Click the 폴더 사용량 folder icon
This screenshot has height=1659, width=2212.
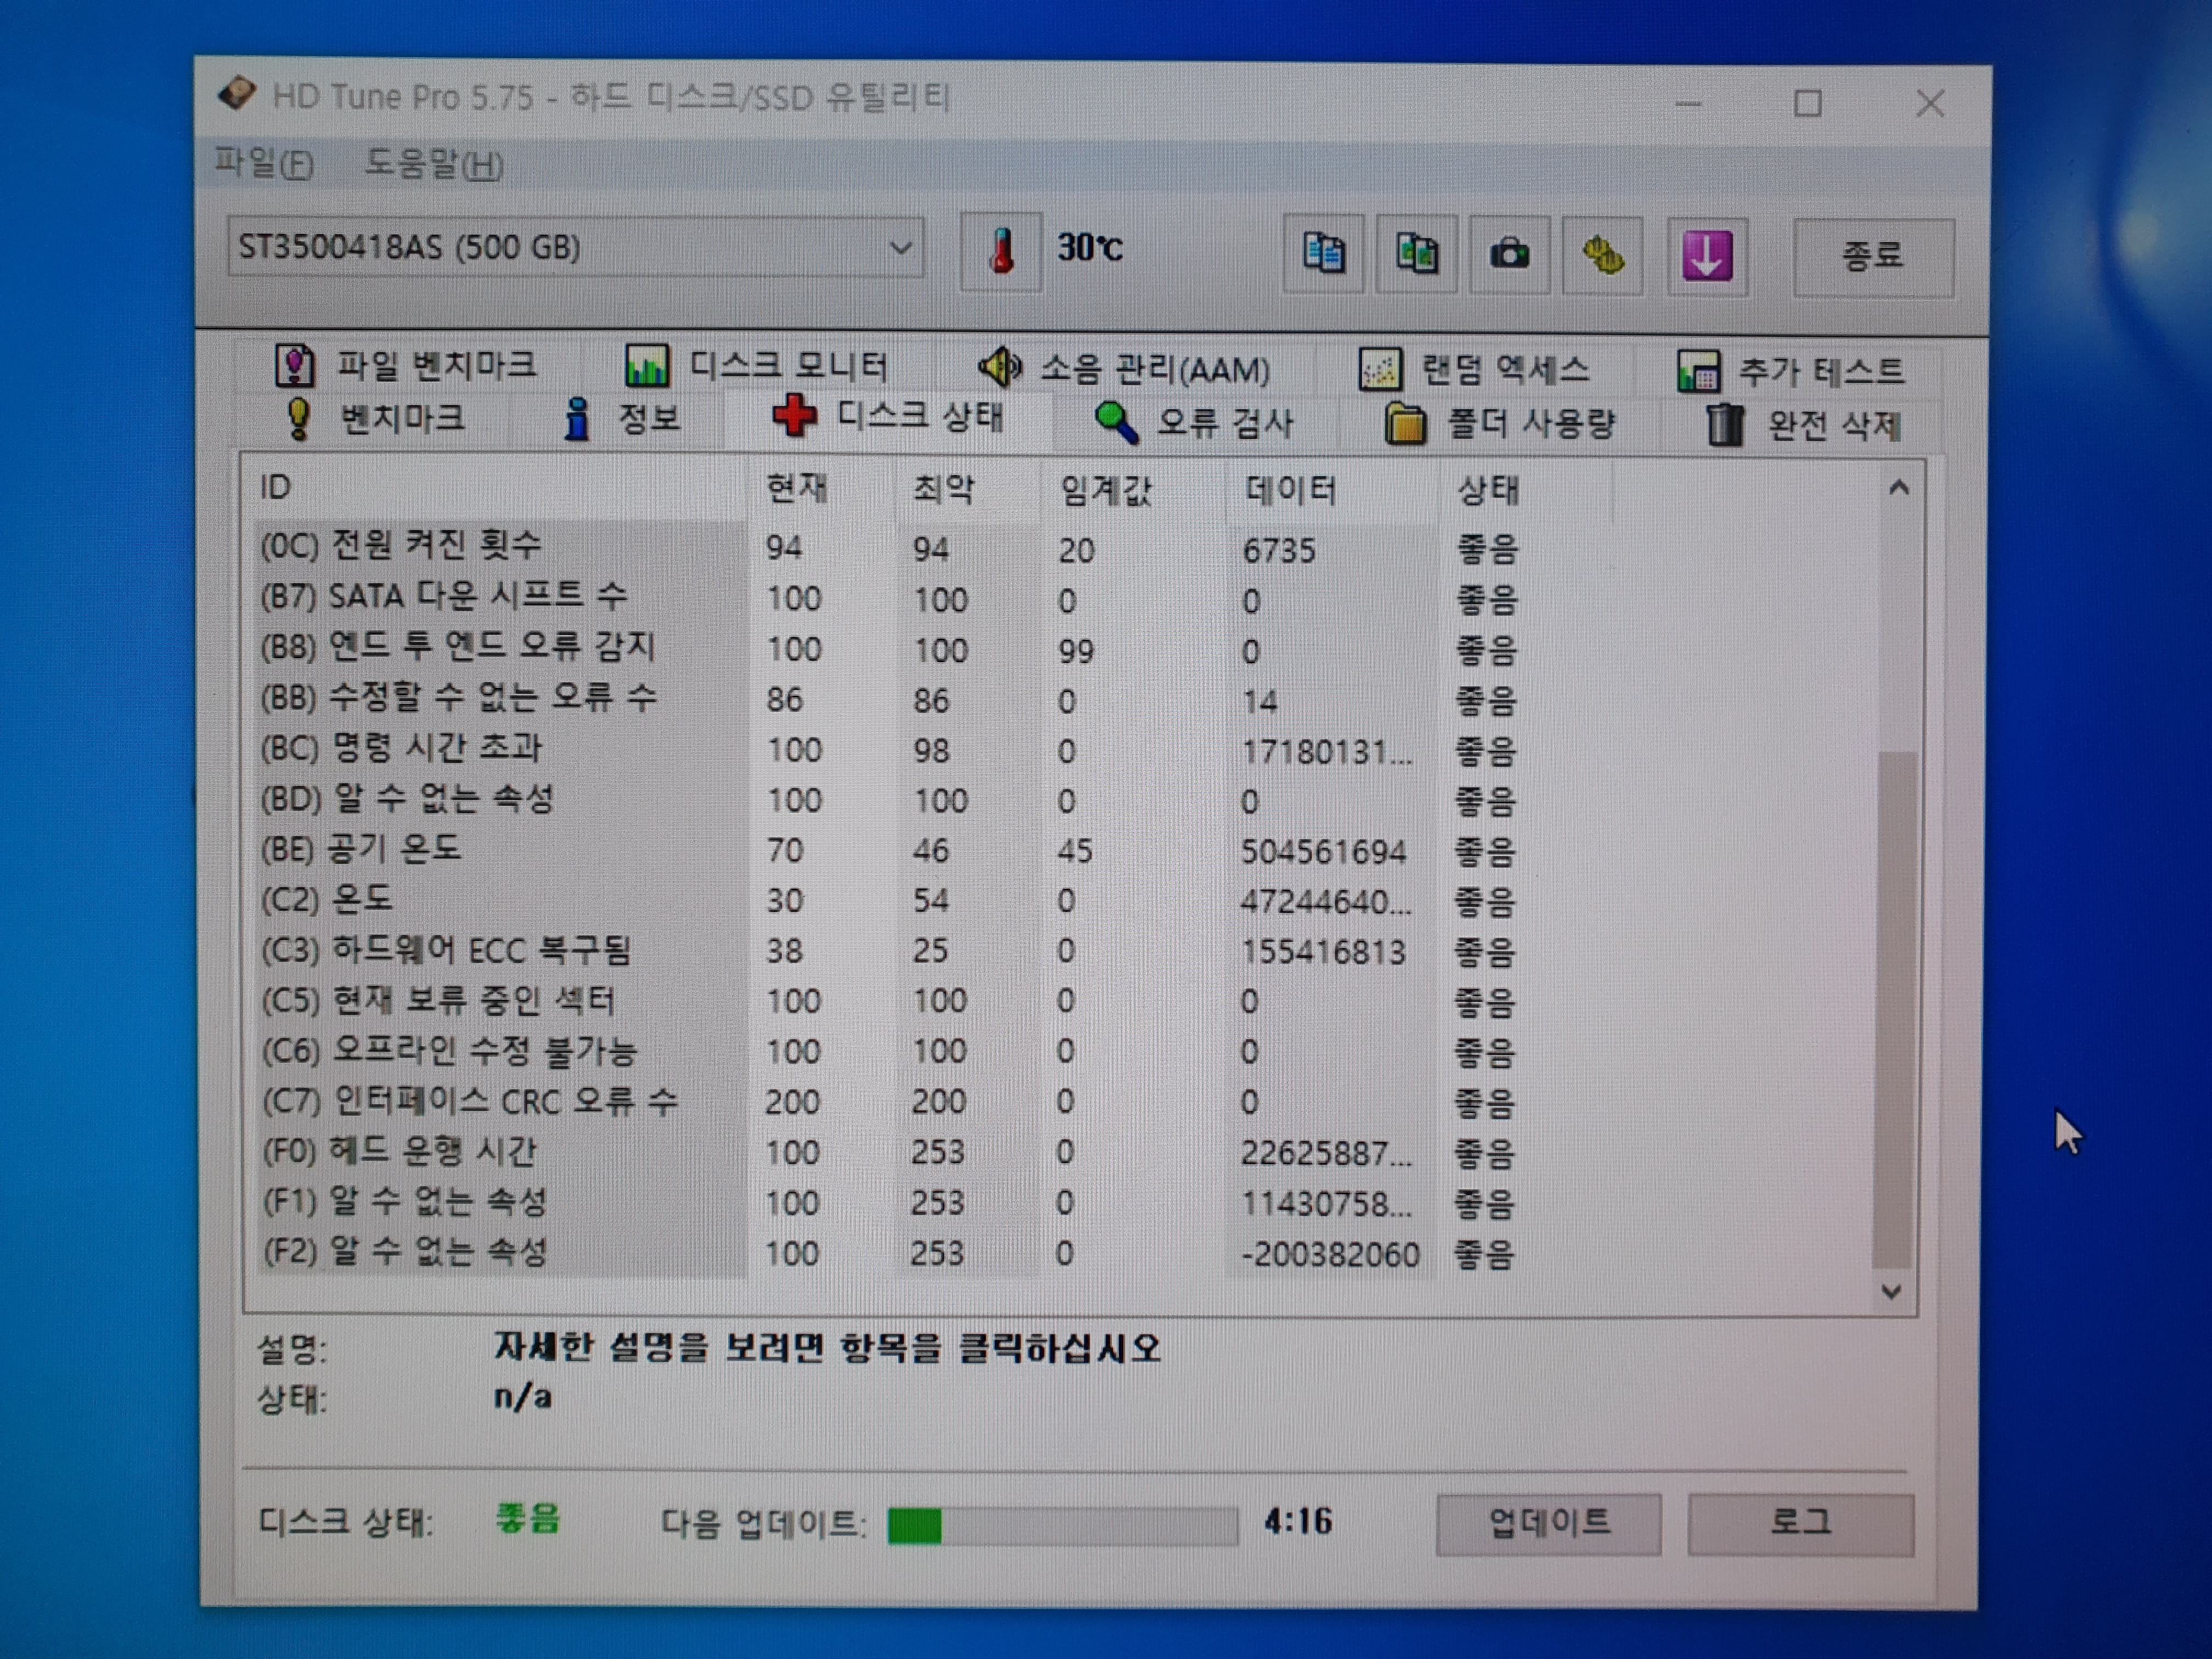coord(1405,425)
